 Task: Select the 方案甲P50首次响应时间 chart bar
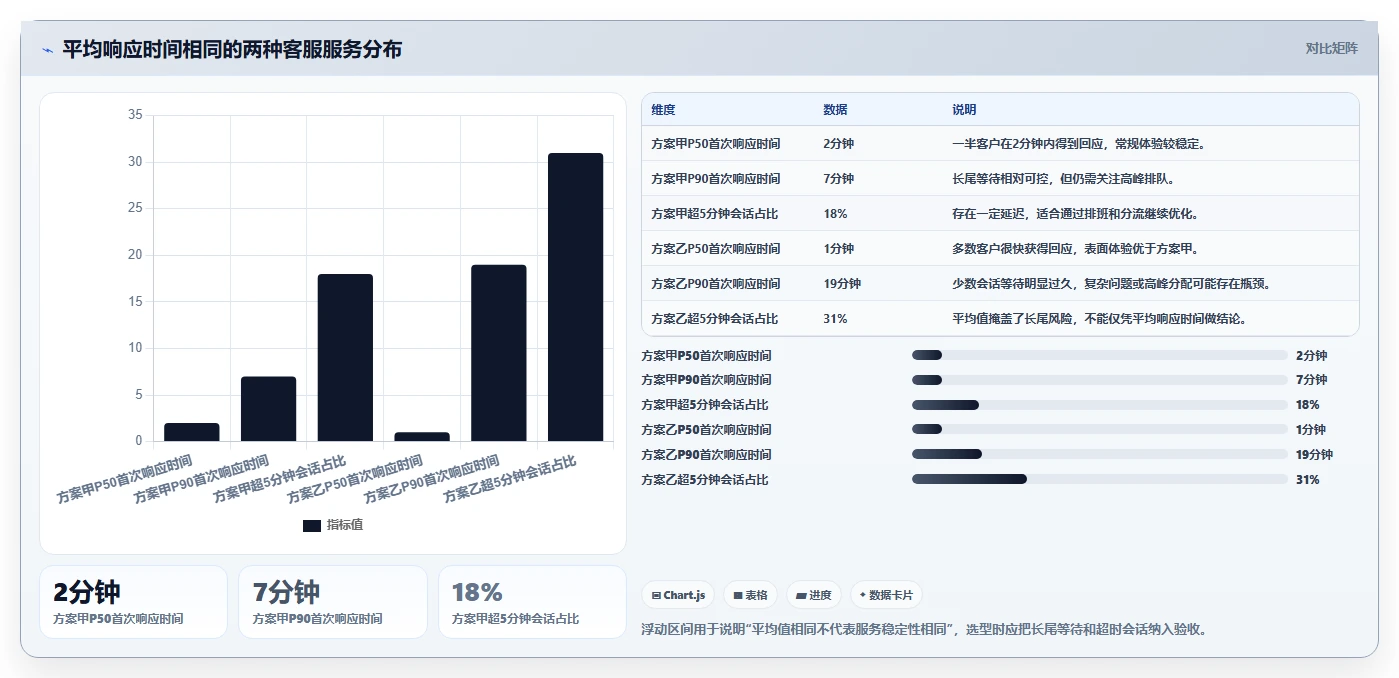[192, 432]
